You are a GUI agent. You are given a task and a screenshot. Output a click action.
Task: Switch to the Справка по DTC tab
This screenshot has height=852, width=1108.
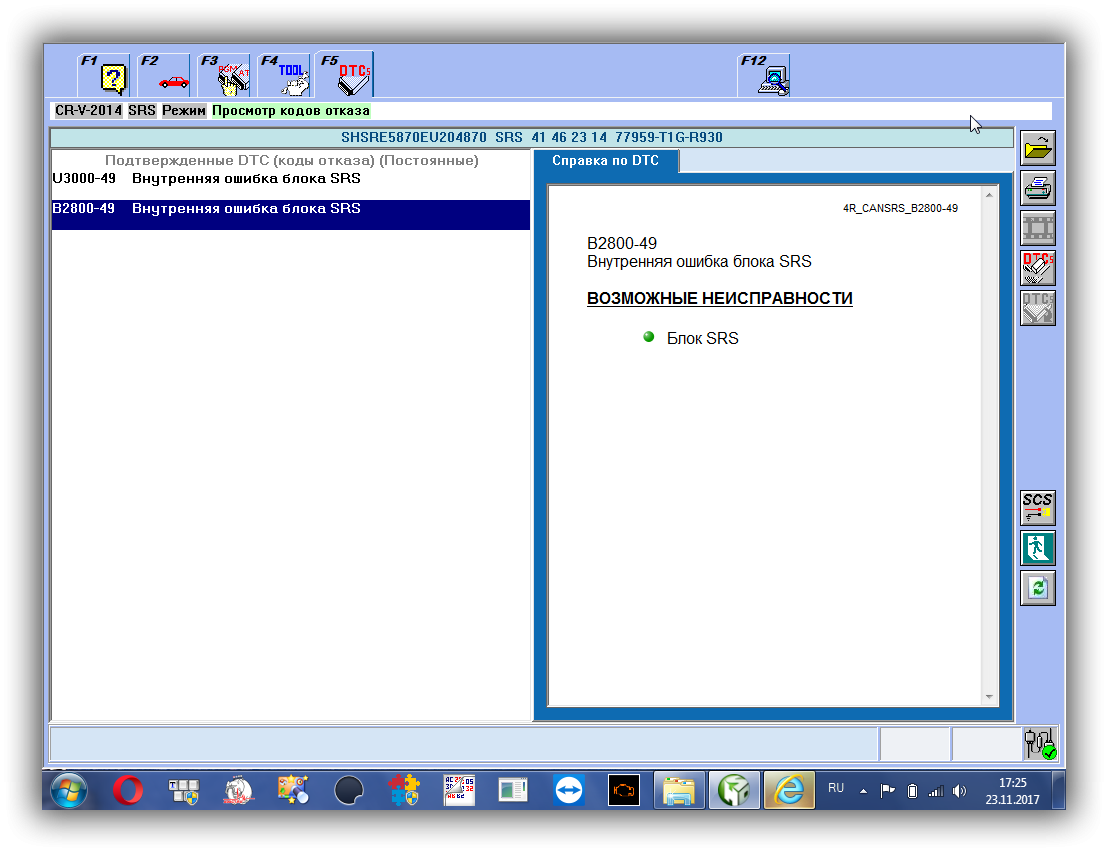coord(606,161)
